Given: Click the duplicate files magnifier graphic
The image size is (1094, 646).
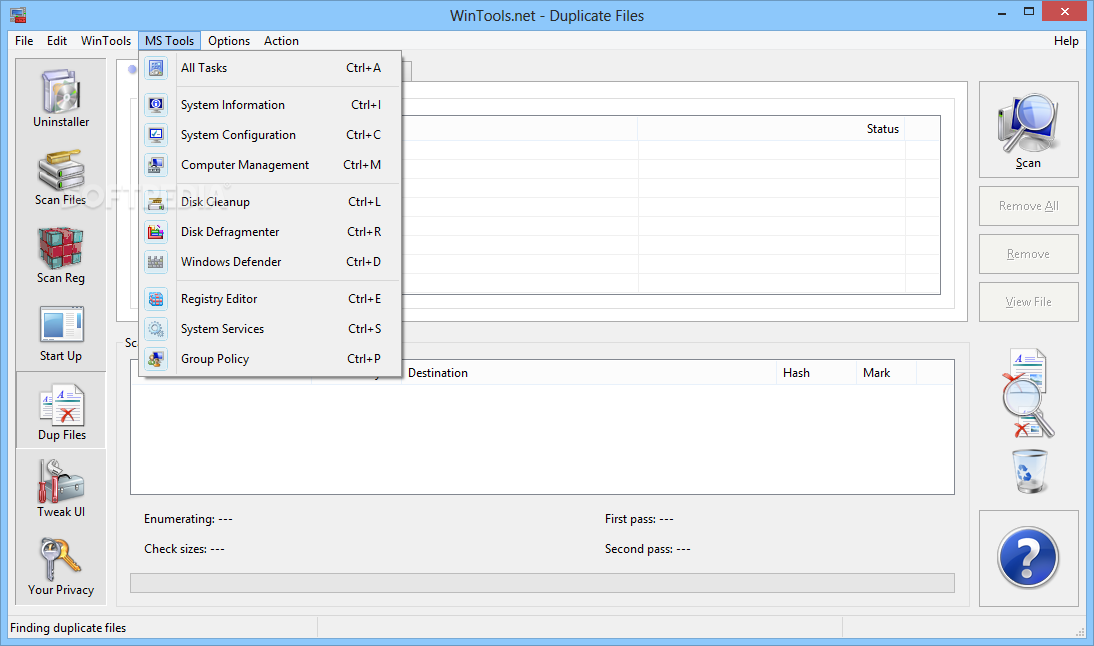Looking at the screenshot, I should [x=1028, y=393].
